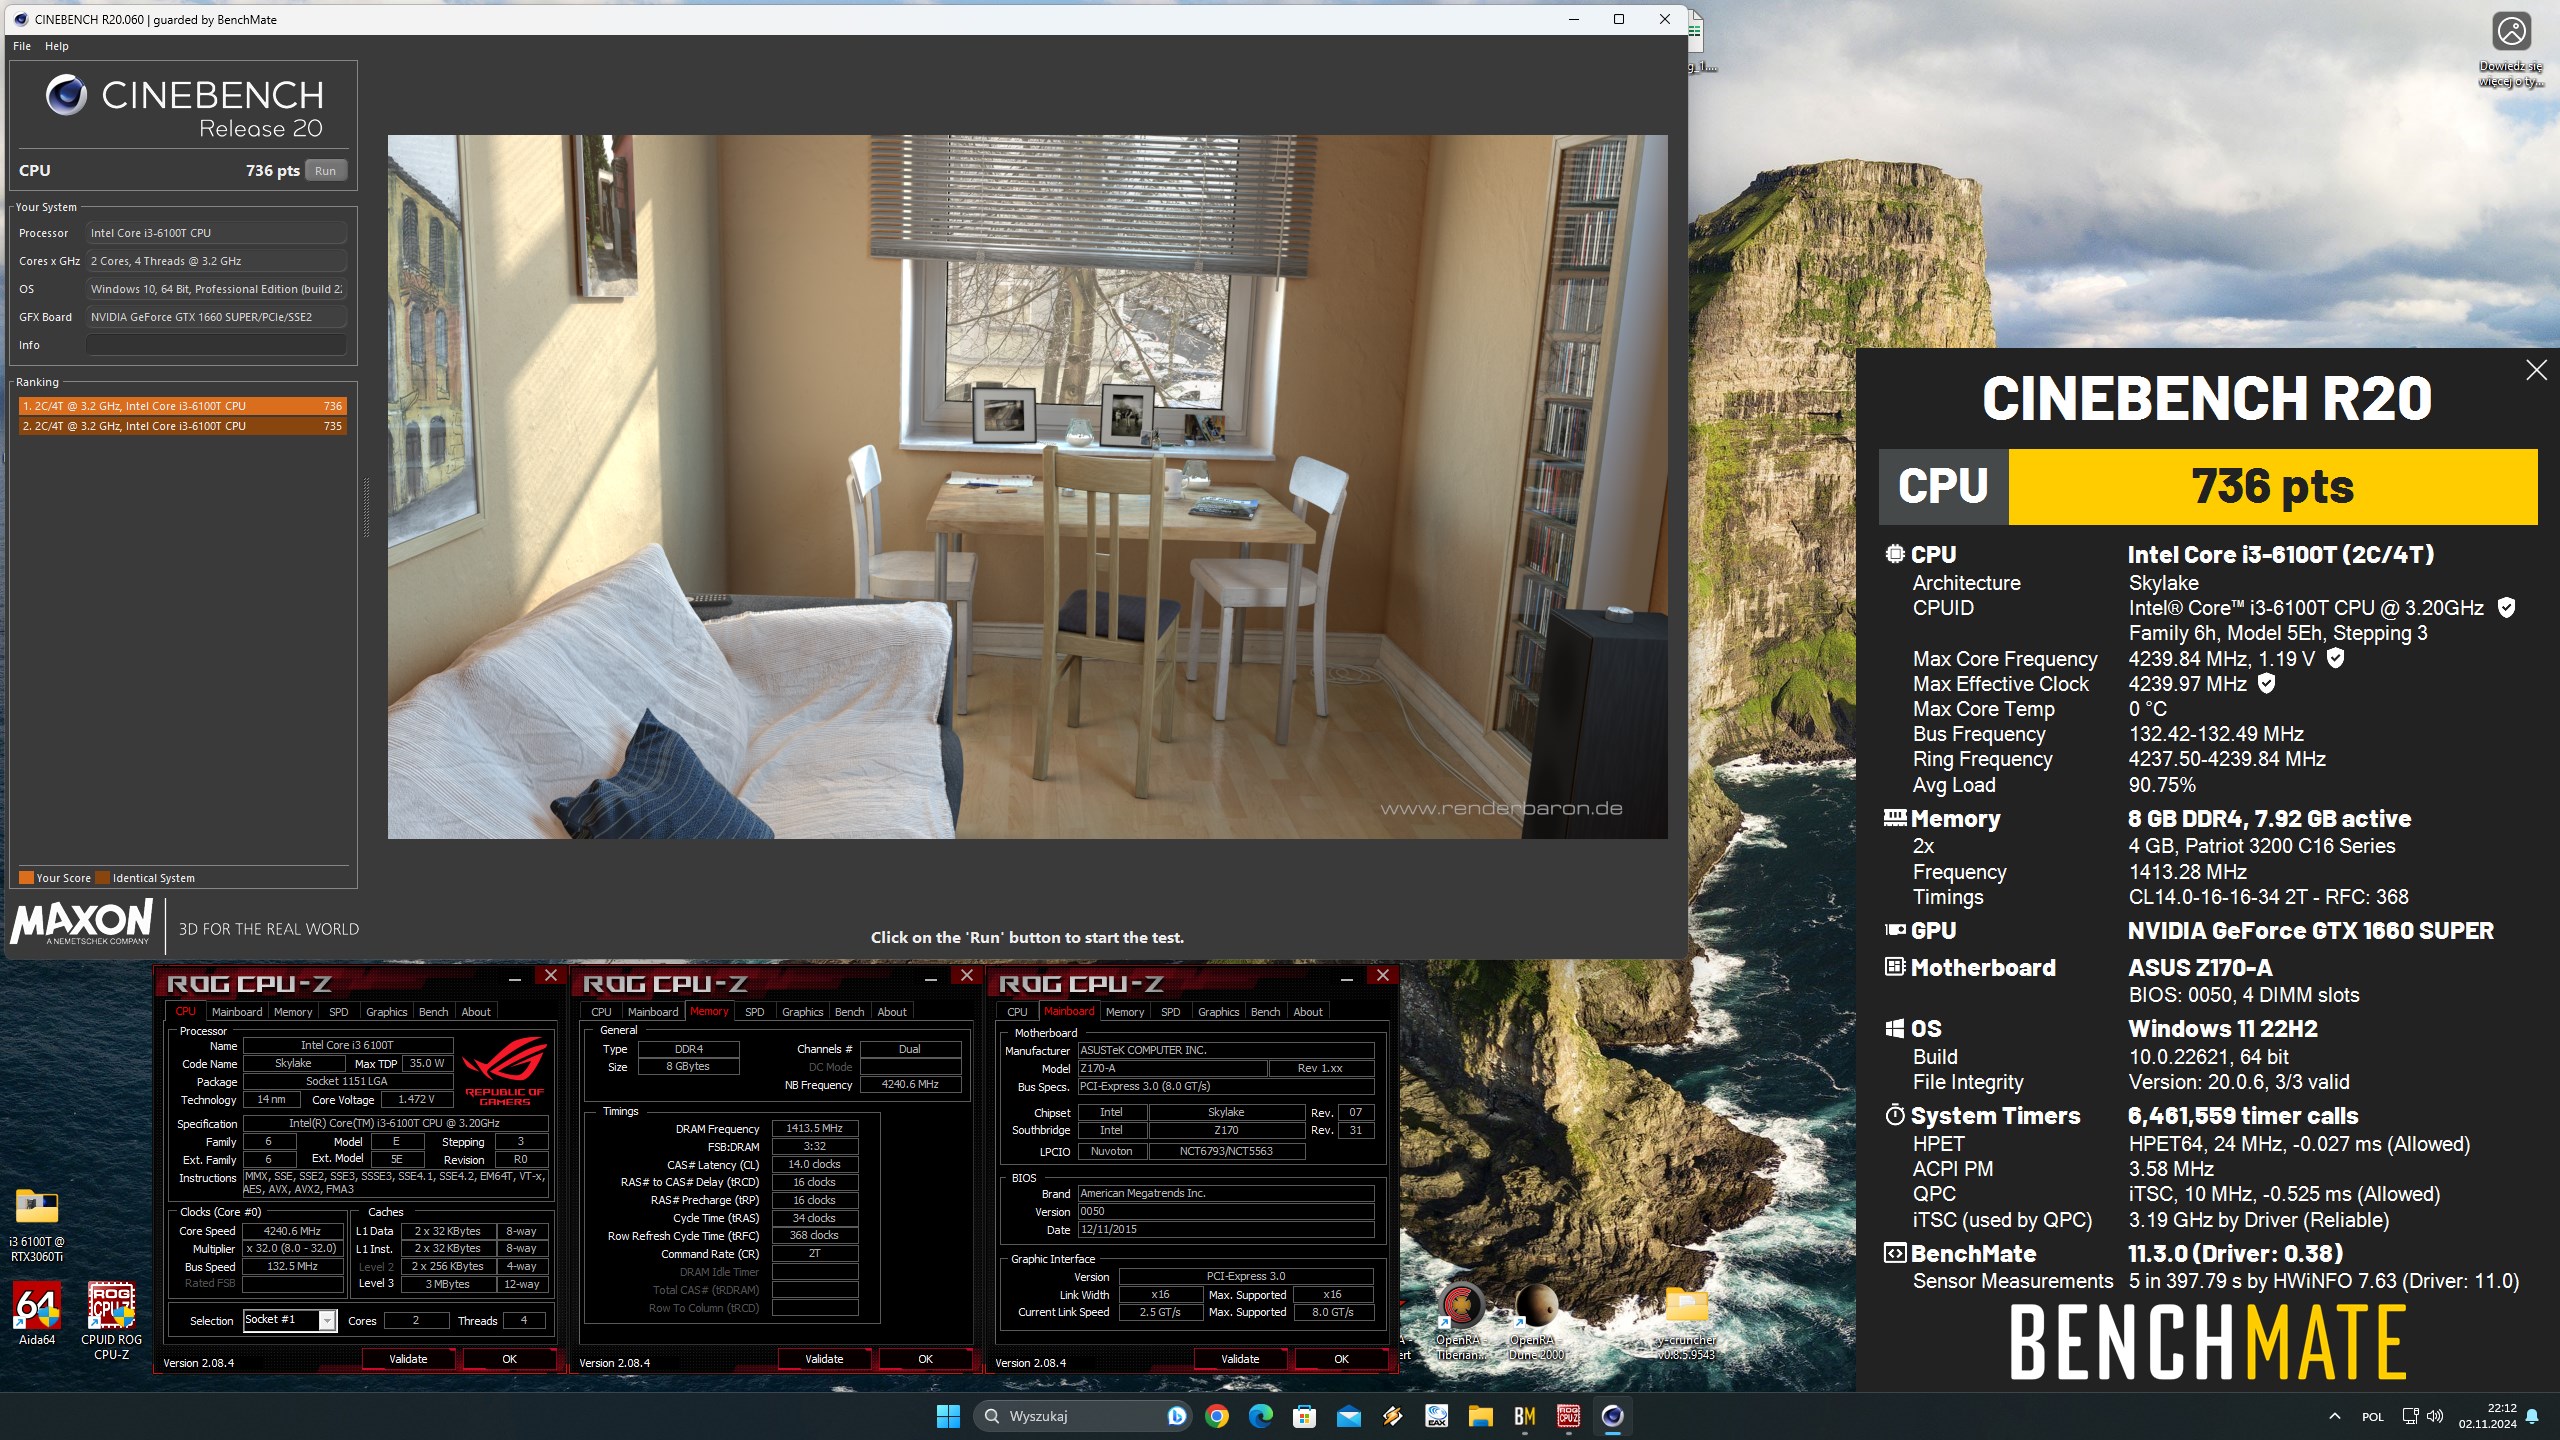Select ranking row 1 with score 736
The image size is (2560, 1440).
[x=182, y=406]
